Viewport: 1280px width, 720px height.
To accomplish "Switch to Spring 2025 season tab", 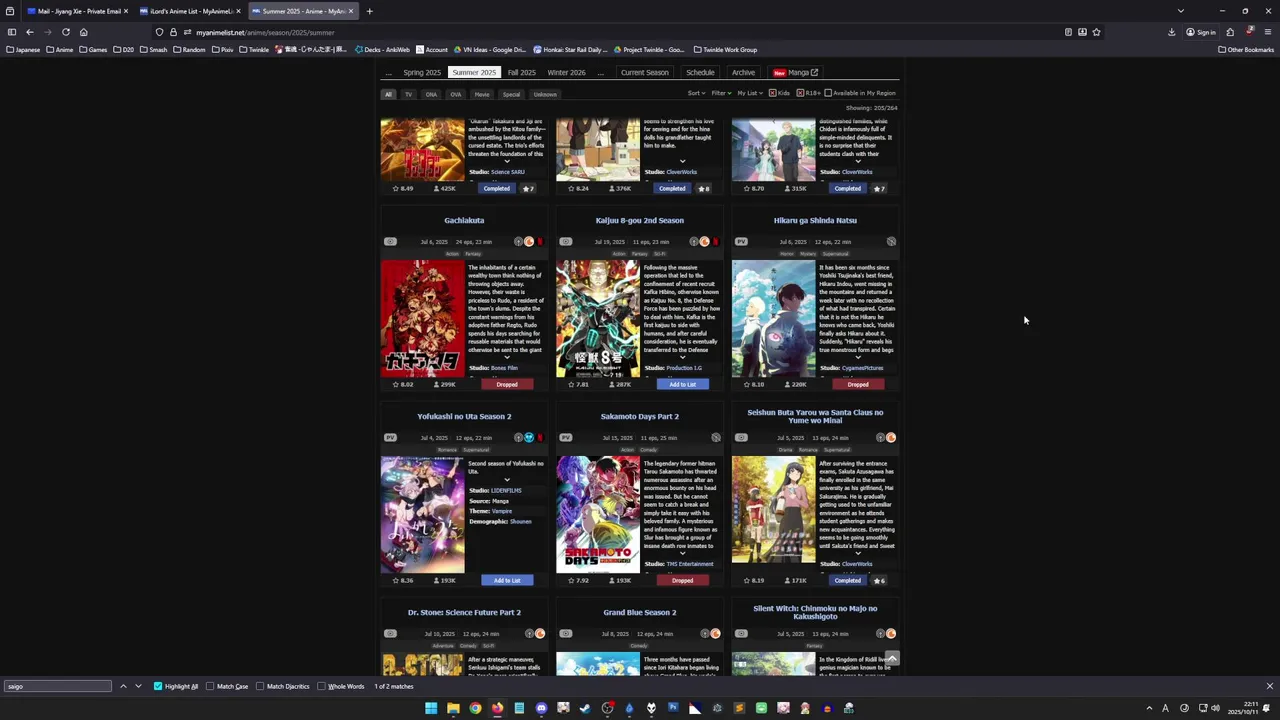I will [422, 72].
